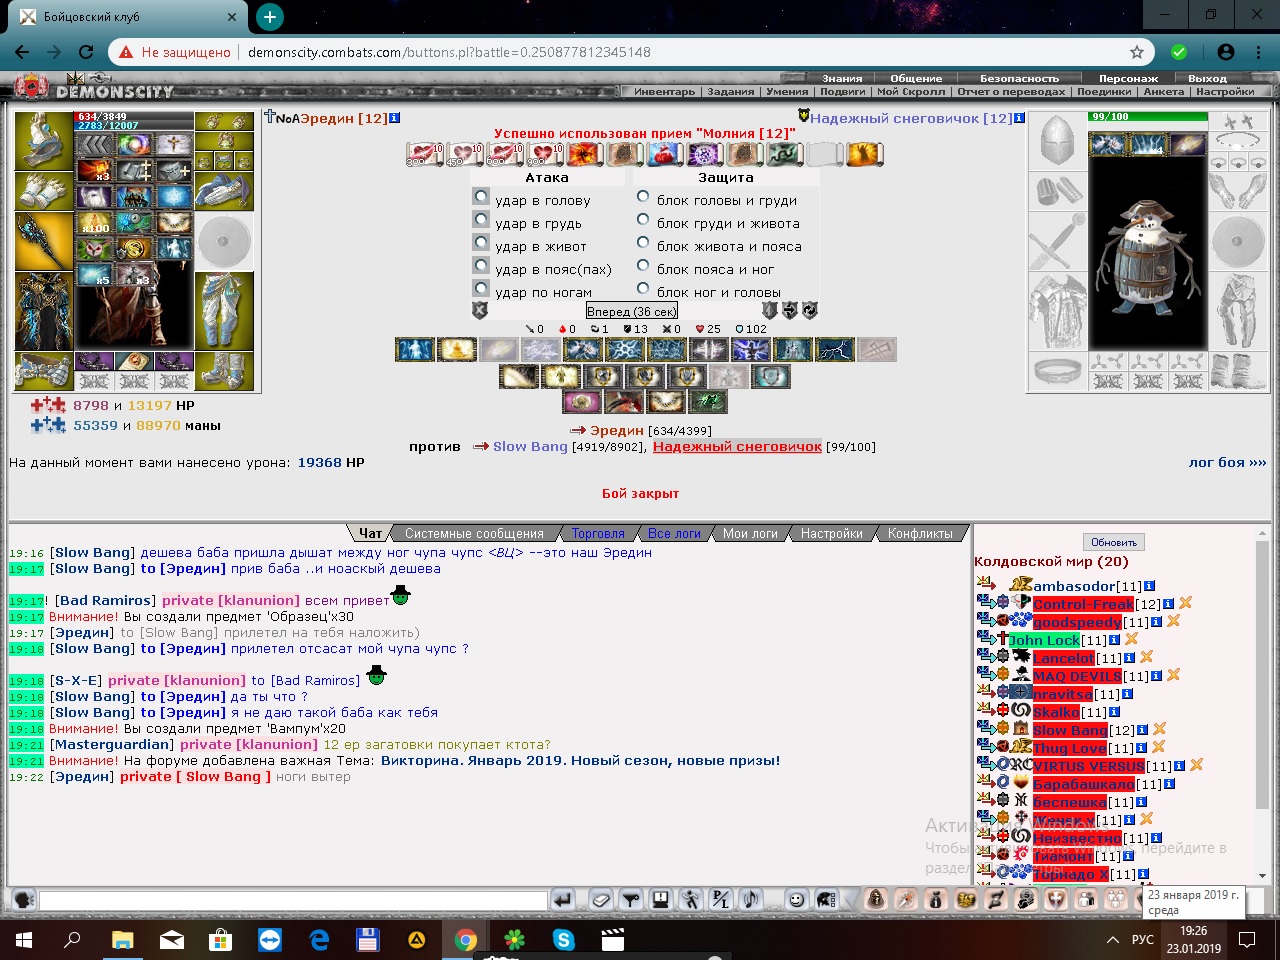
Task: Switch to Системные сообщения tab
Action: pyautogui.click(x=474, y=533)
